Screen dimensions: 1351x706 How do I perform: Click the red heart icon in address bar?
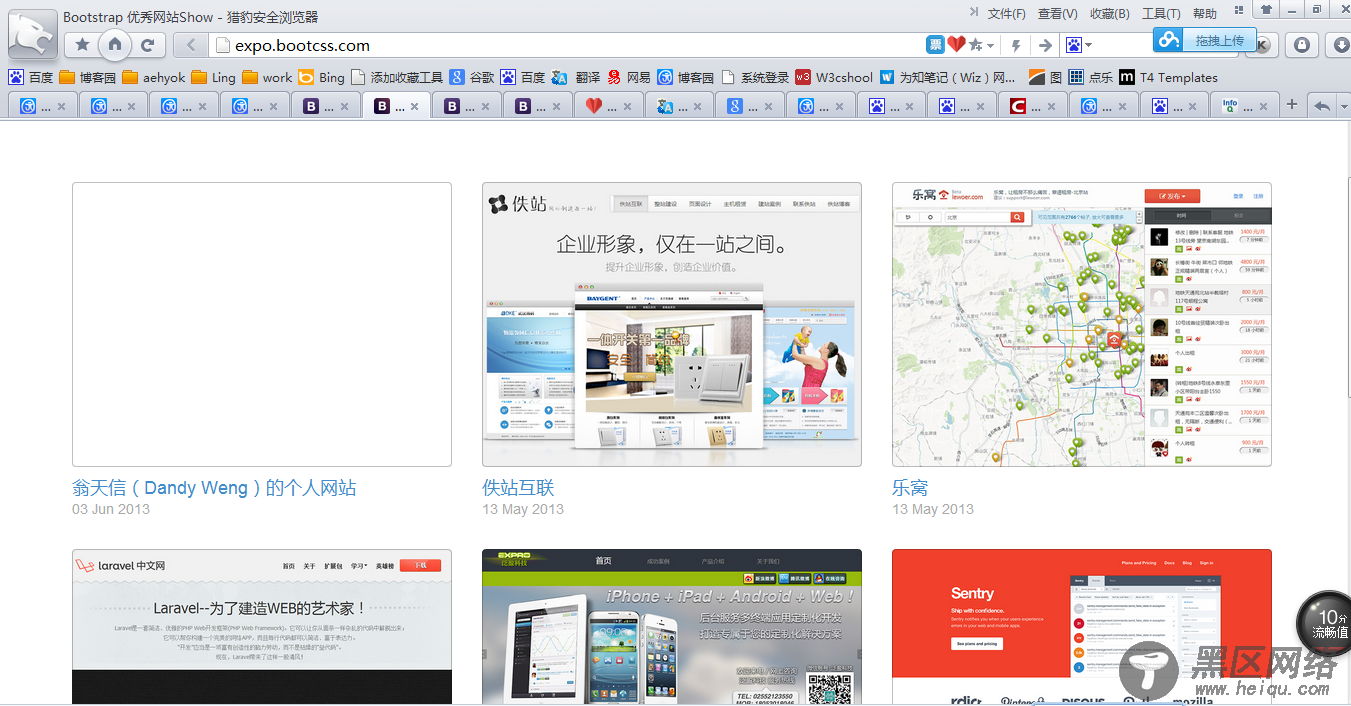(956, 45)
